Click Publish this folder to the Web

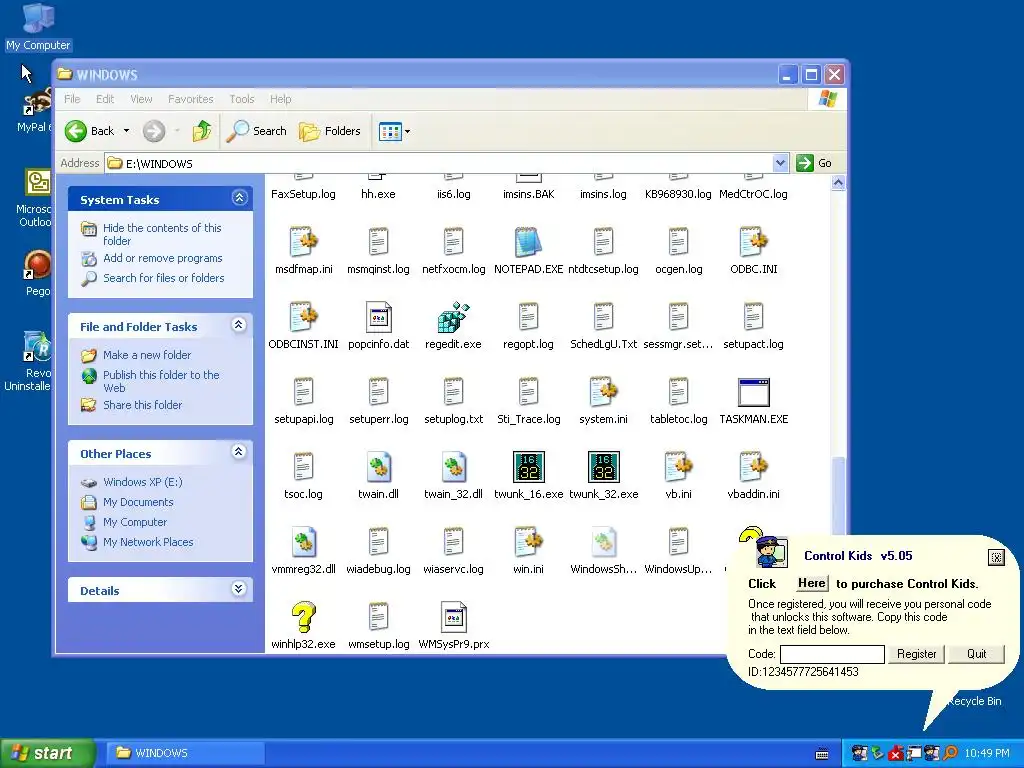coord(161,381)
